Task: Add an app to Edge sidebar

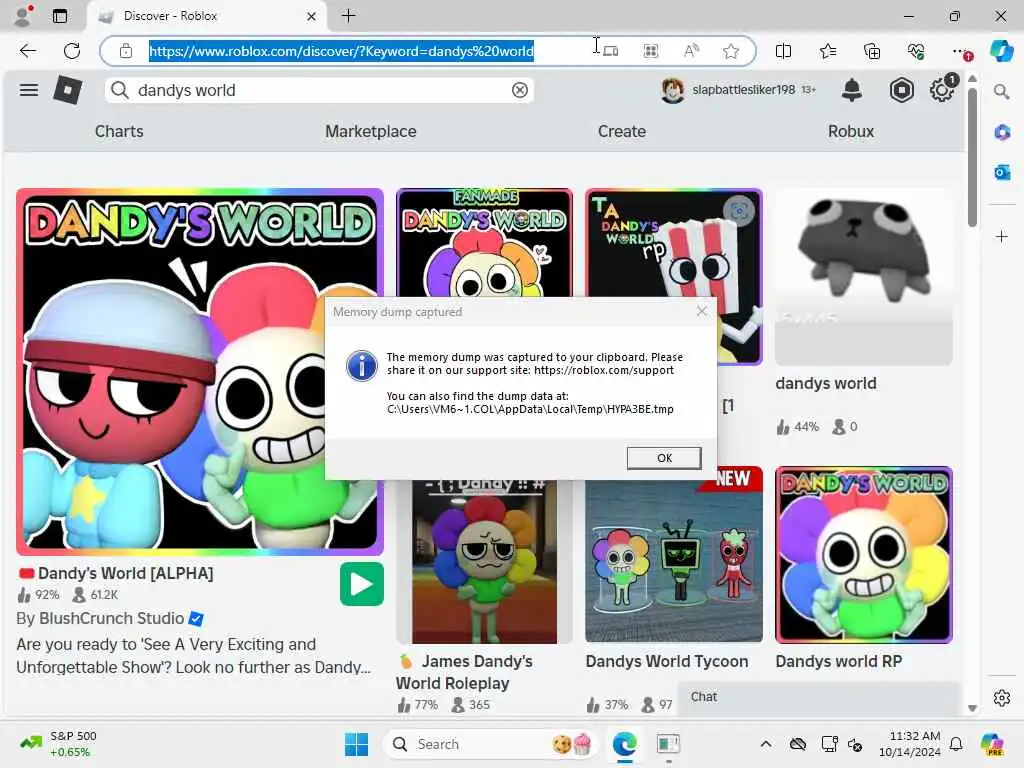Action: pos(1002,236)
